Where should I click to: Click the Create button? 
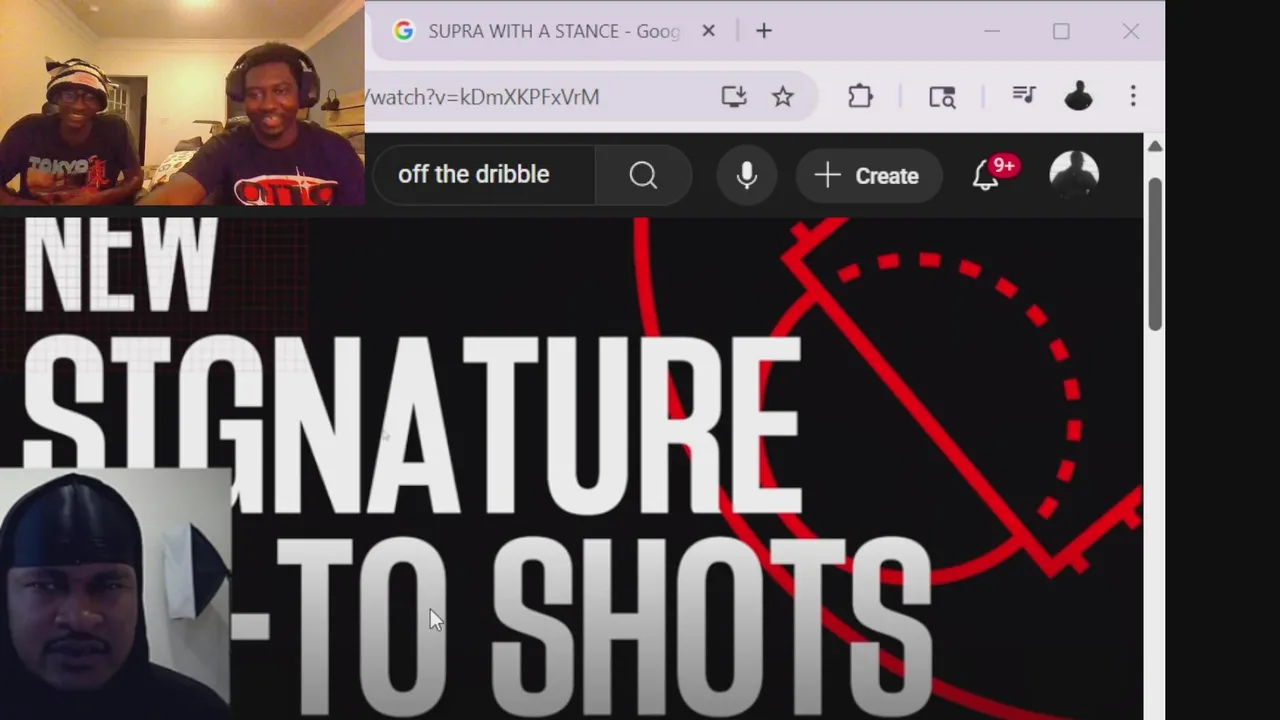868,176
